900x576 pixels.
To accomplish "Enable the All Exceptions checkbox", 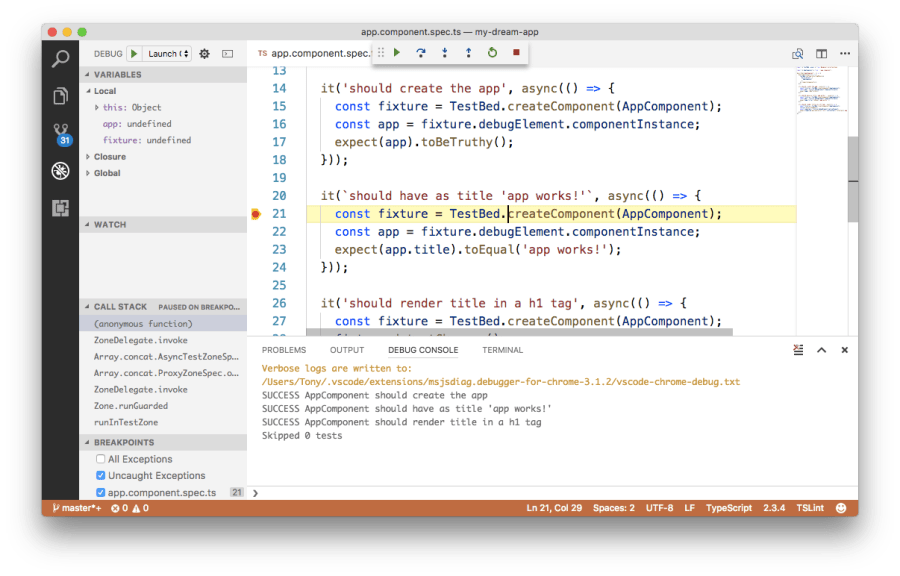I will point(101,459).
